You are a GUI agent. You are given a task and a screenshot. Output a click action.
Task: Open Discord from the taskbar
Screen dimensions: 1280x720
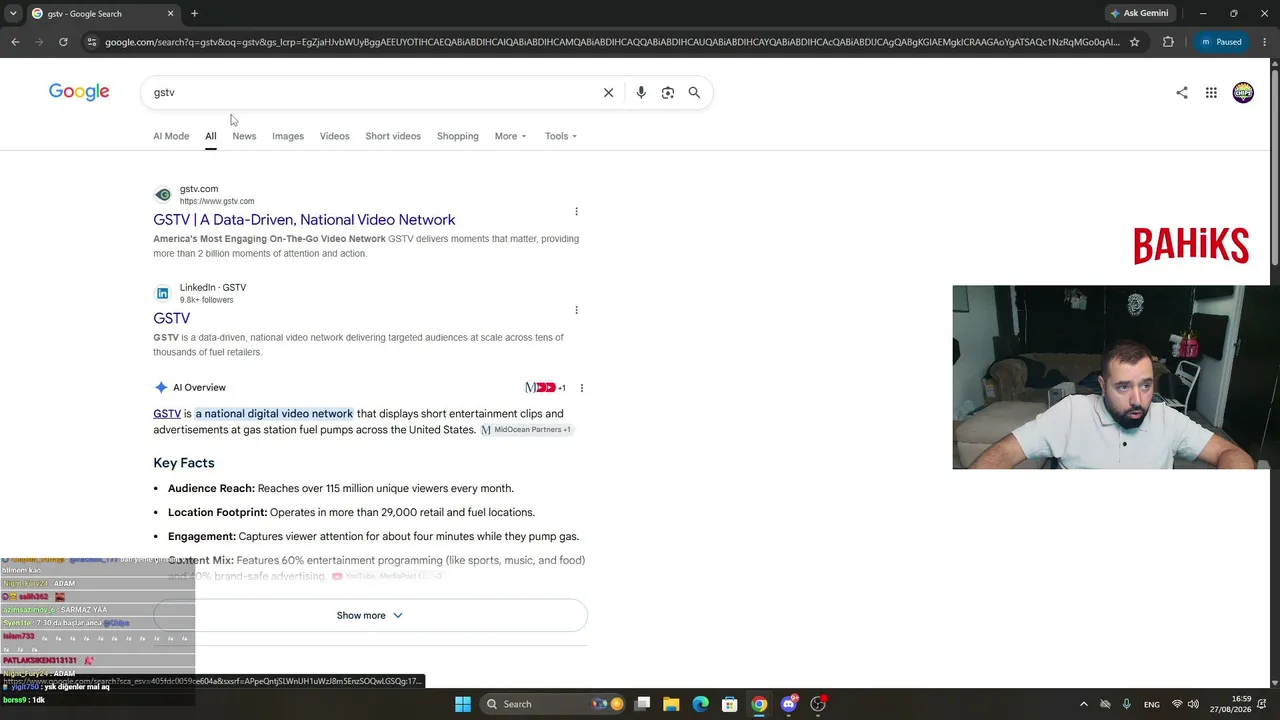click(789, 704)
